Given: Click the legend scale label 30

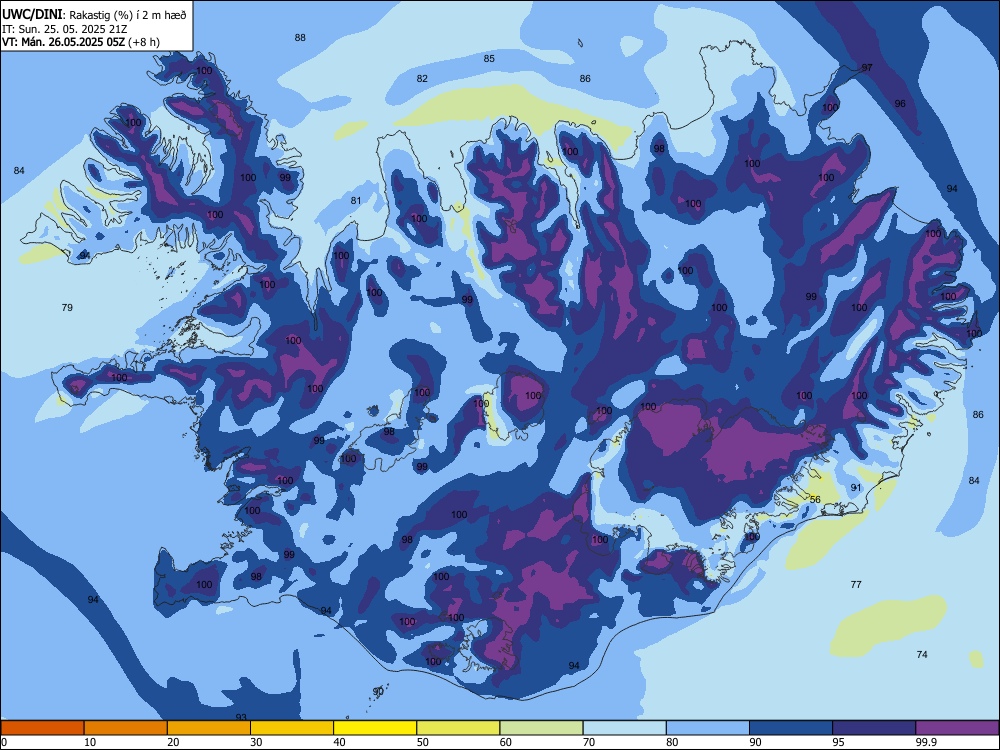Looking at the screenshot, I should pos(256,742).
